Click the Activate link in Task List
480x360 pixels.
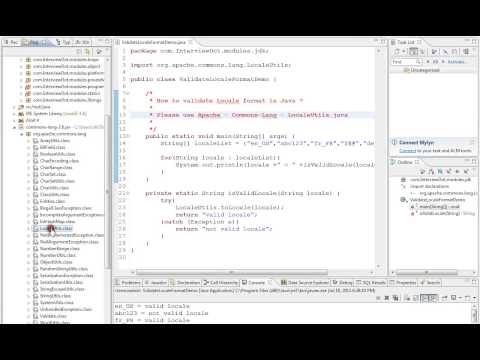tap(456, 62)
